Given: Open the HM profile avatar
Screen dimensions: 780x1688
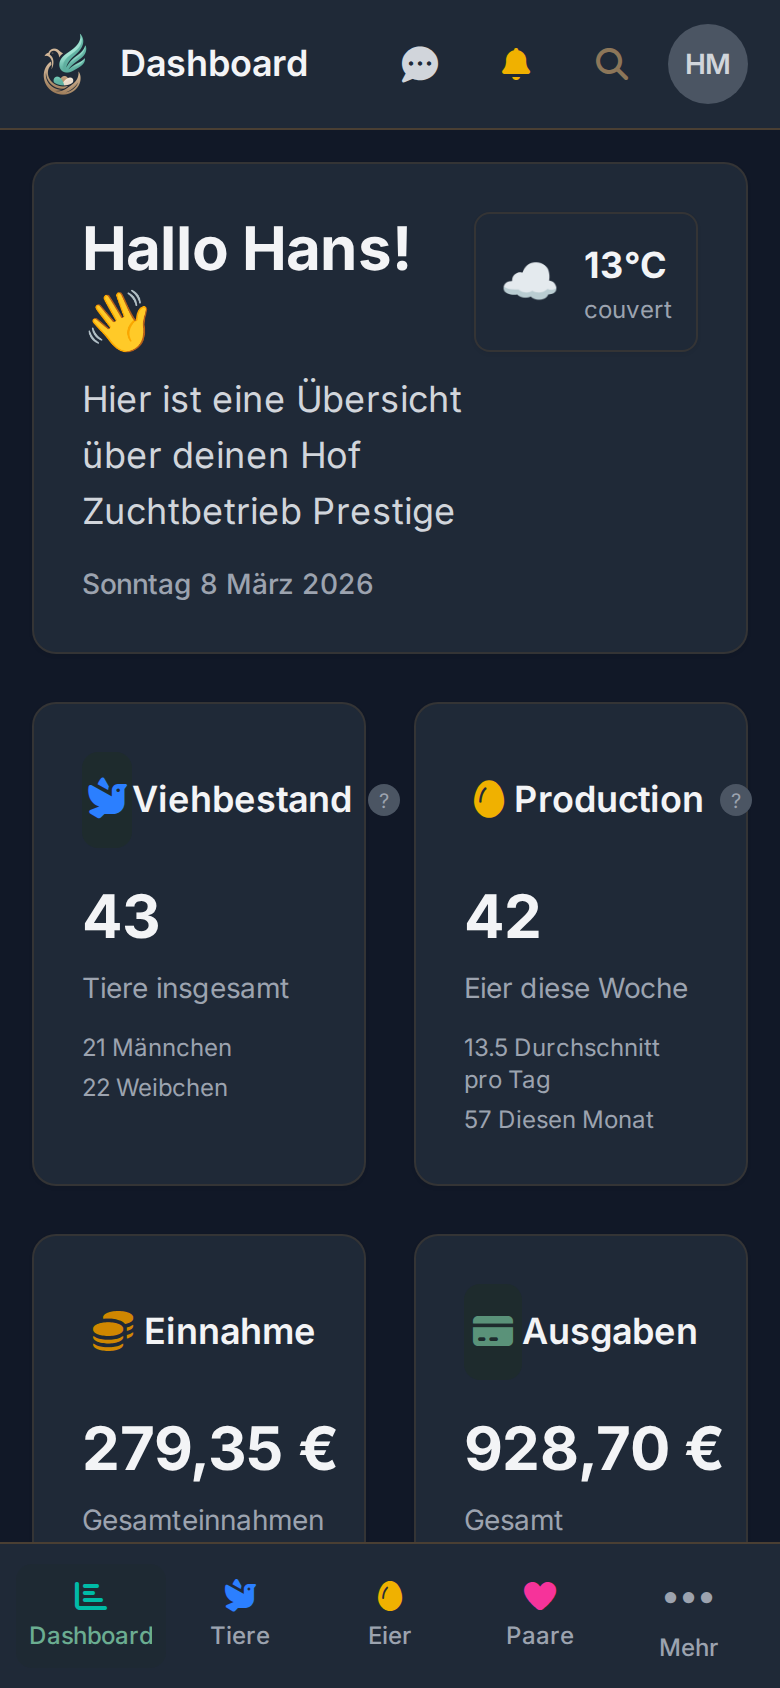Looking at the screenshot, I should [707, 64].
